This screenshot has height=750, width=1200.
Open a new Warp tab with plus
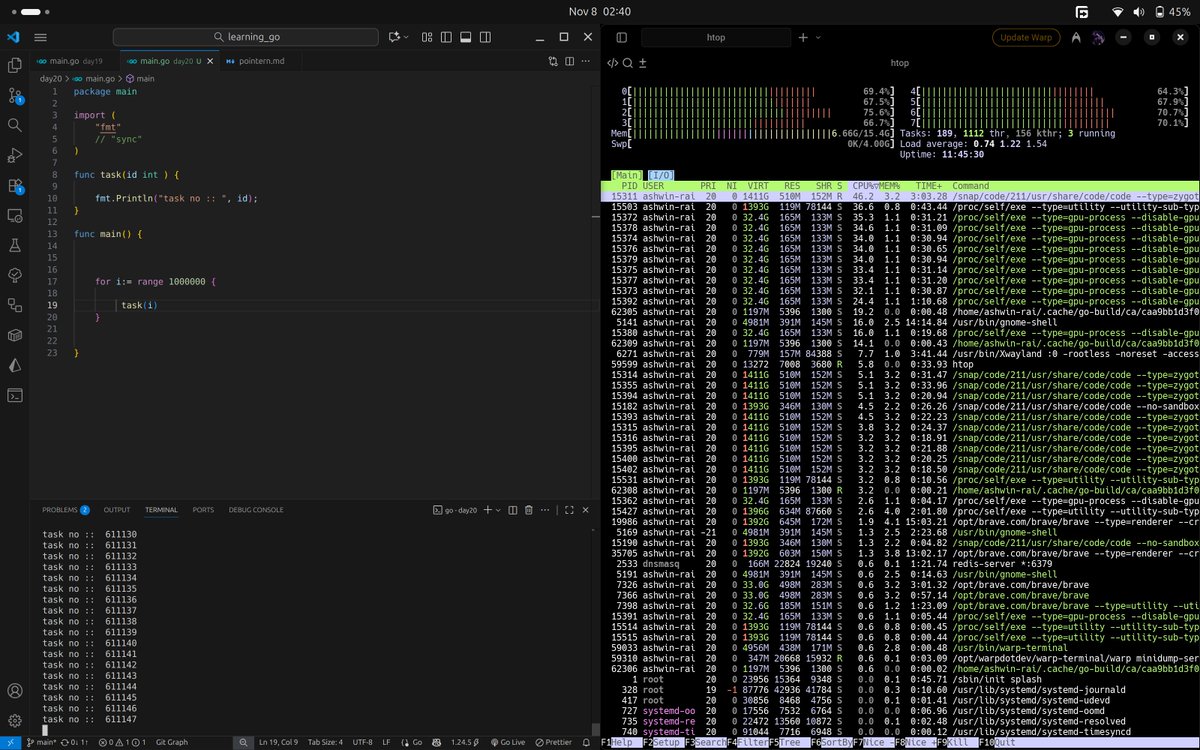[802, 38]
